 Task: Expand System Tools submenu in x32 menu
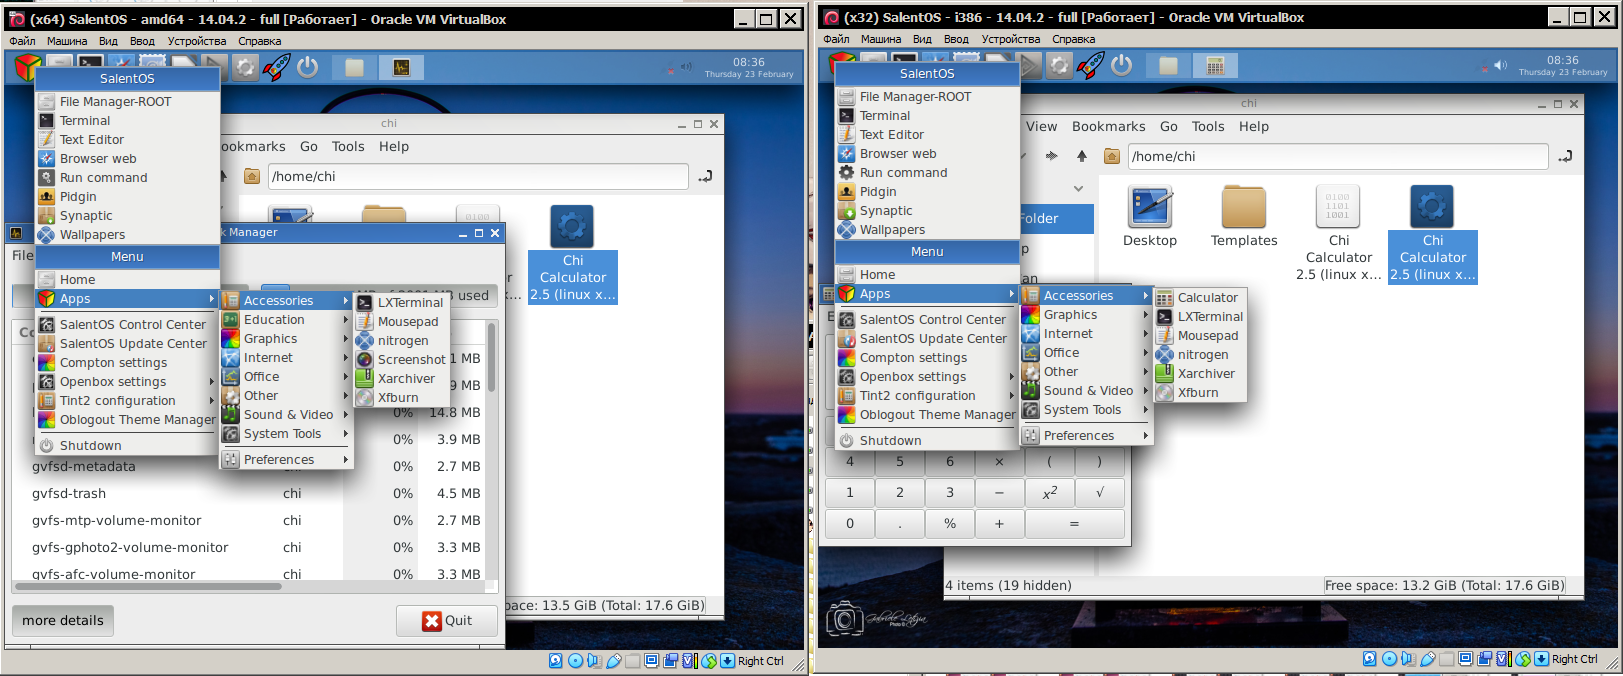(1086, 410)
